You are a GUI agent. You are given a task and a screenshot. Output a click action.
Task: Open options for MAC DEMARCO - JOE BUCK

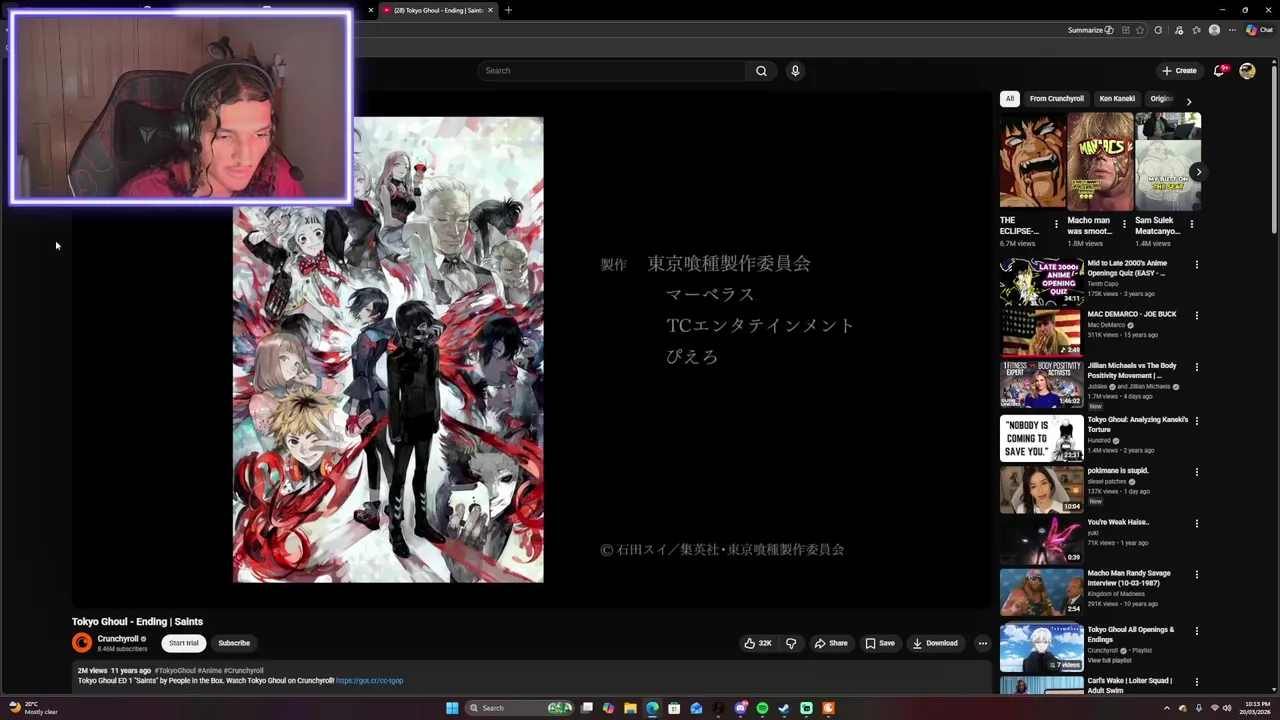point(1196,316)
